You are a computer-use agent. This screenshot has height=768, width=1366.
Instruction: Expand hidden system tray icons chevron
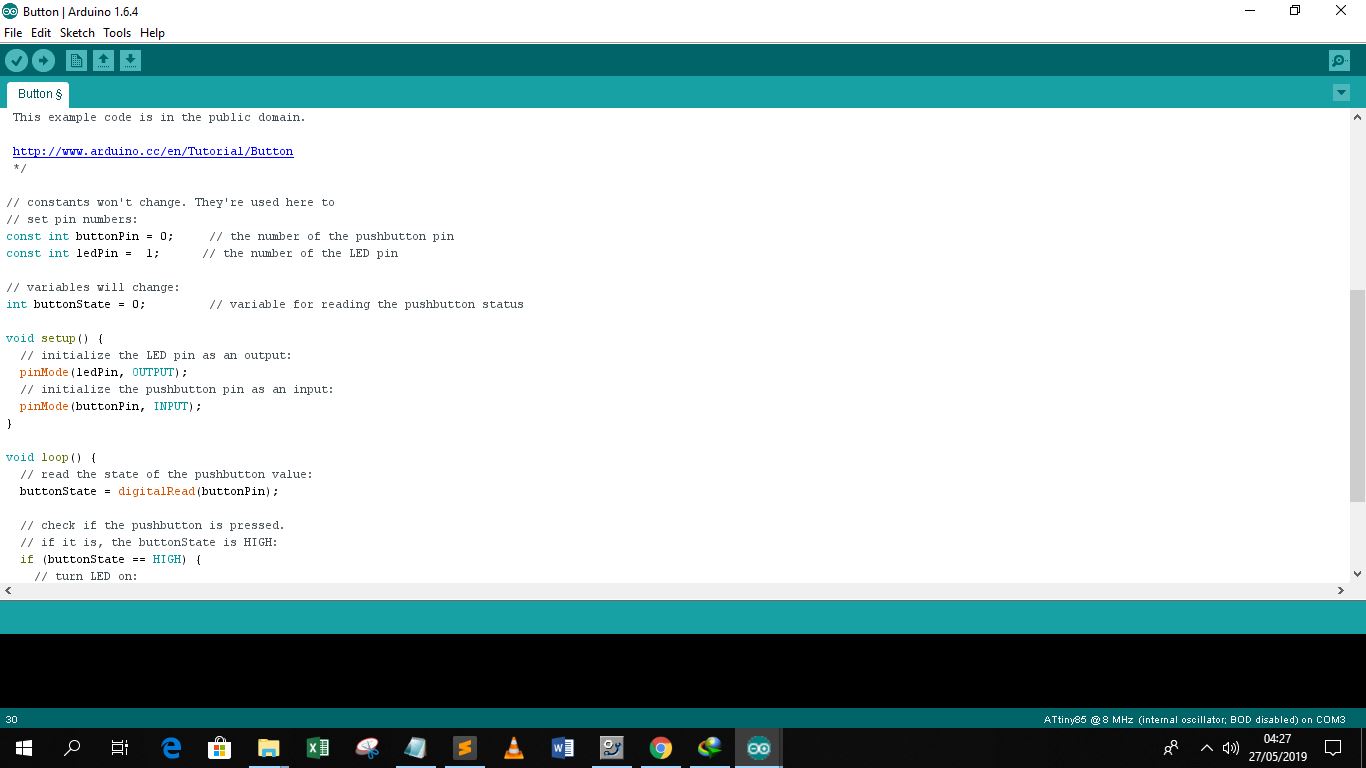tap(1206, 748)
